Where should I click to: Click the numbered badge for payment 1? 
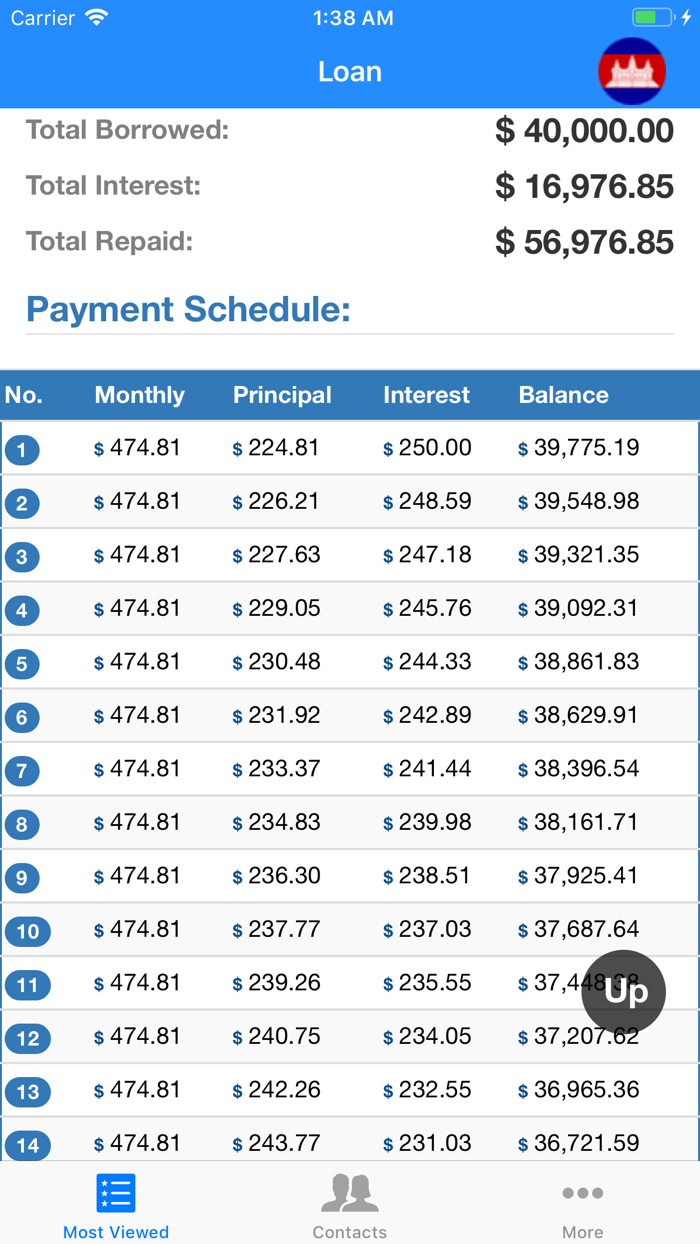click(22, 450)
